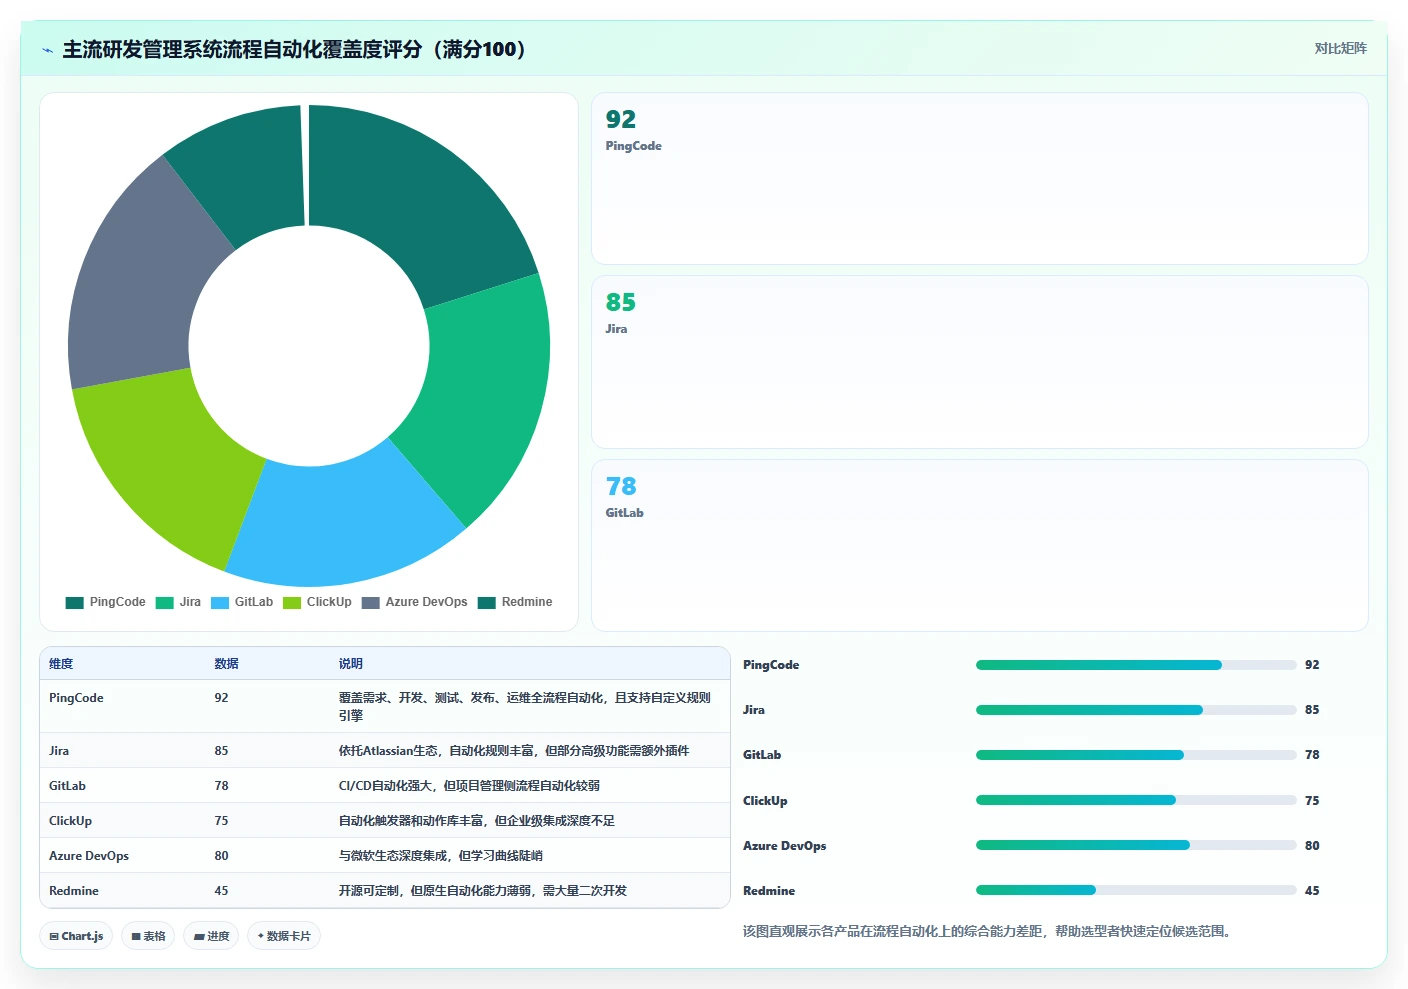Image resolution: width=1408 pixels, height=989 pixels.
Task: Open the Jira 85 score card
Action: tap(980, 362)
